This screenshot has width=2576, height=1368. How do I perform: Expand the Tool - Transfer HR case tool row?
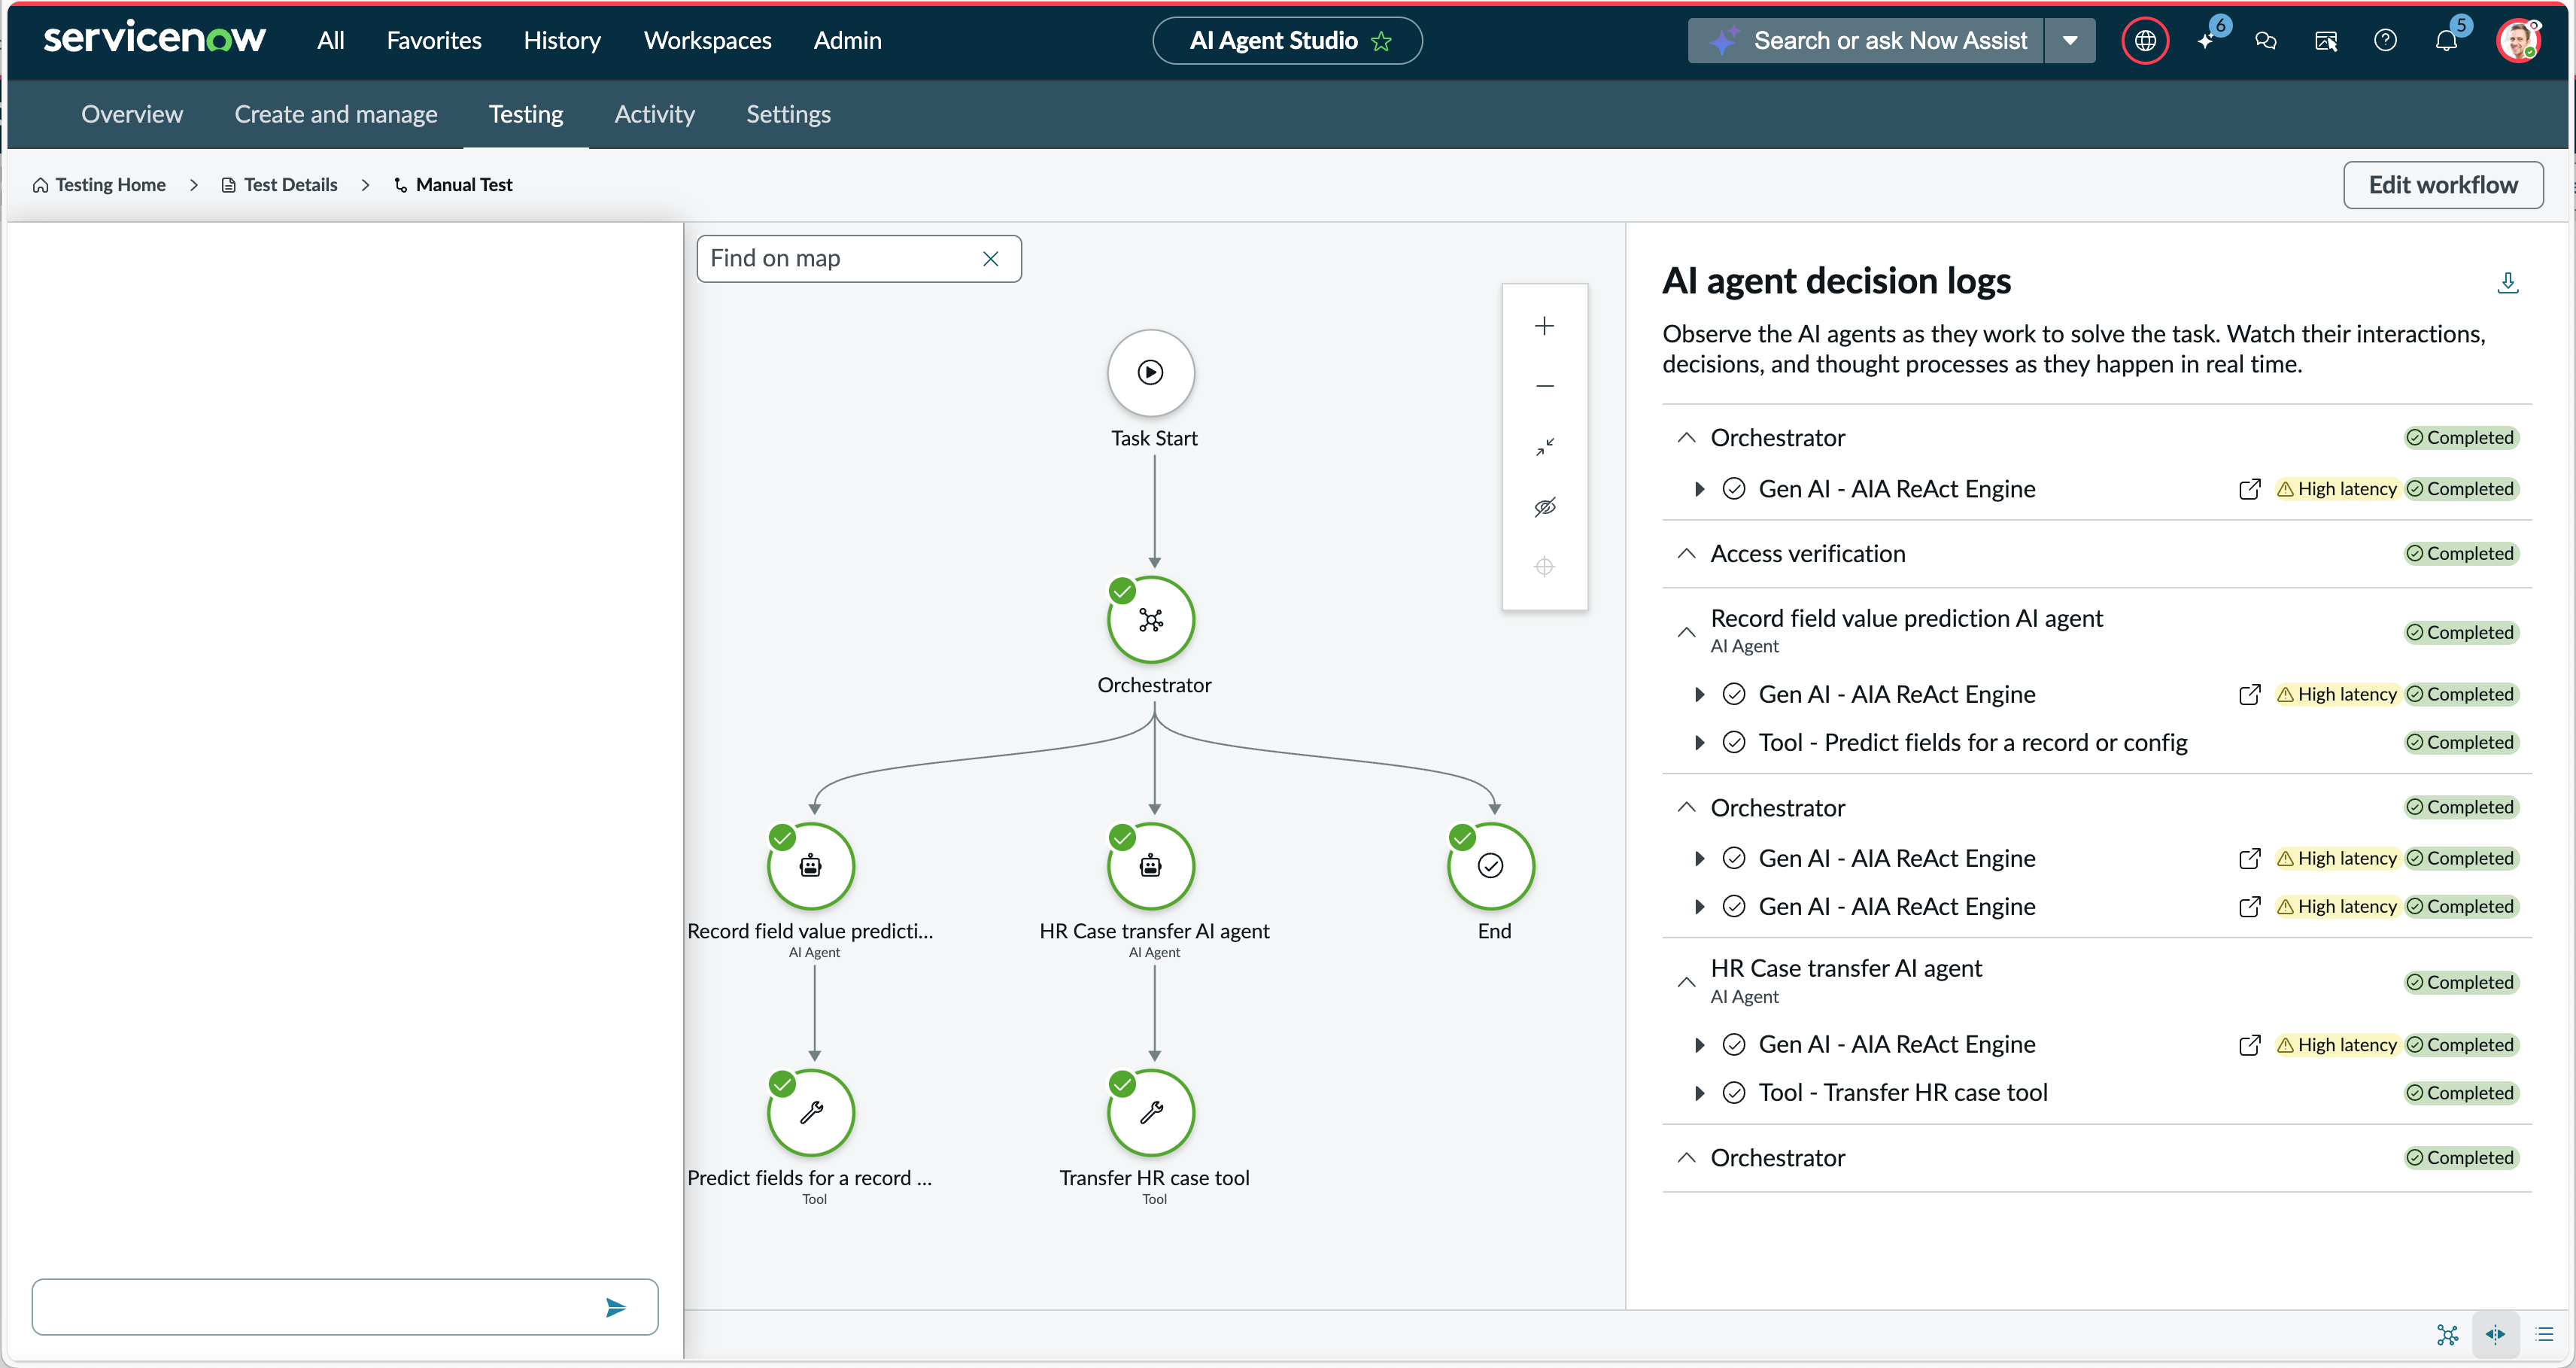pos(1699,1094)
